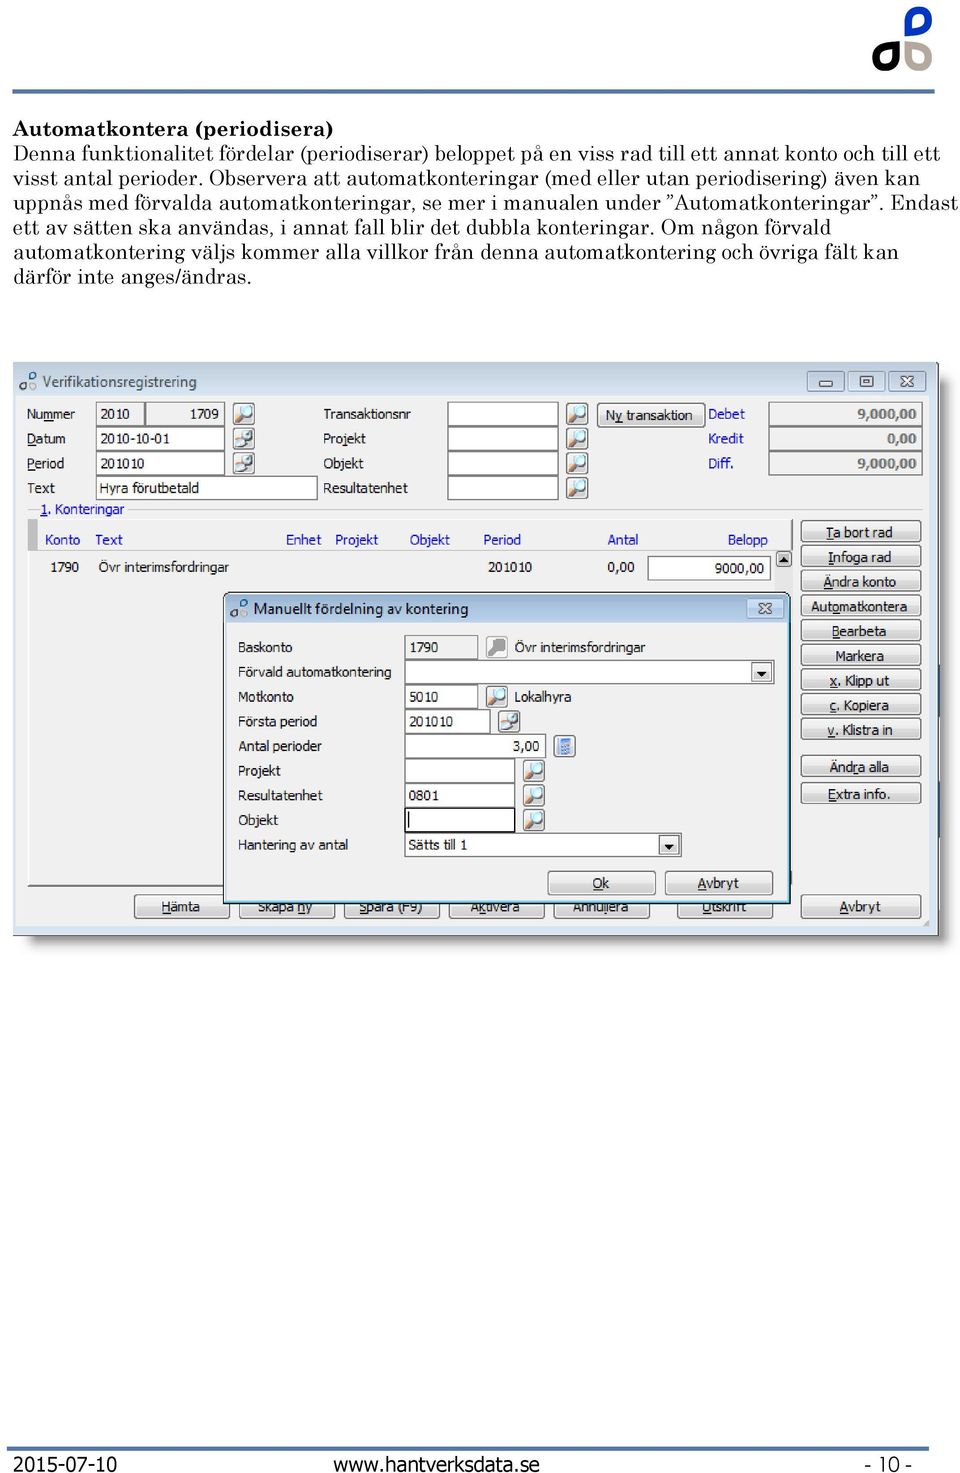960x1473 pixels.
Task: Open the Hantering av antal dropdown
Action: coord(669,846)
